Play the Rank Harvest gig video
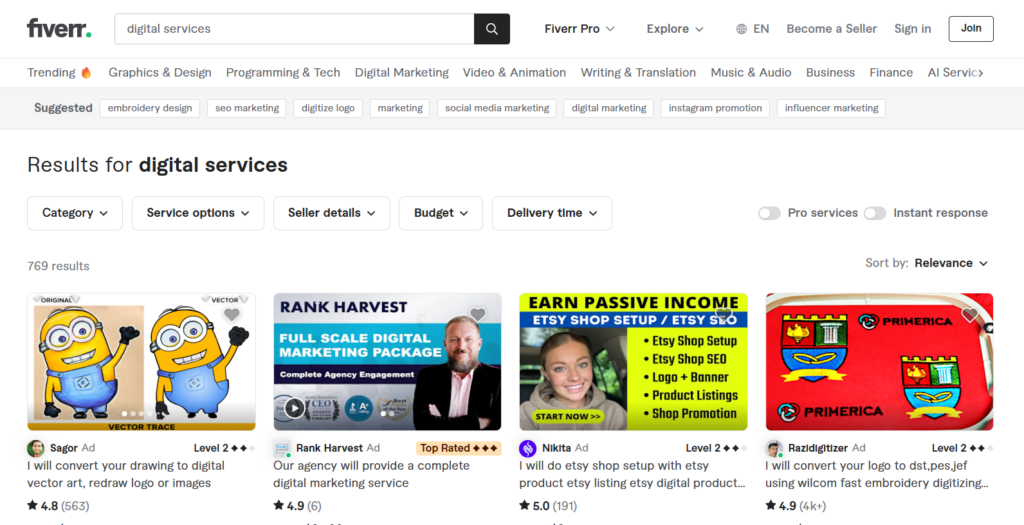Screen dimensions: 1024x525 pyautogui.click(x=295, y=408)
